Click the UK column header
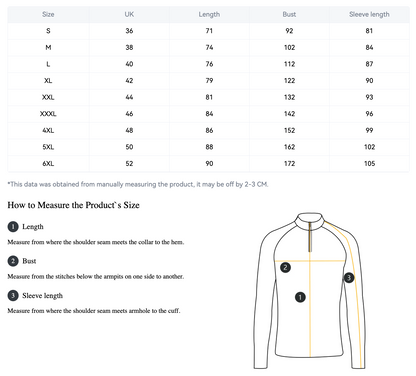The height and width of the screenshot is (376, 416). pyautogui.click(x=129, y=14)
